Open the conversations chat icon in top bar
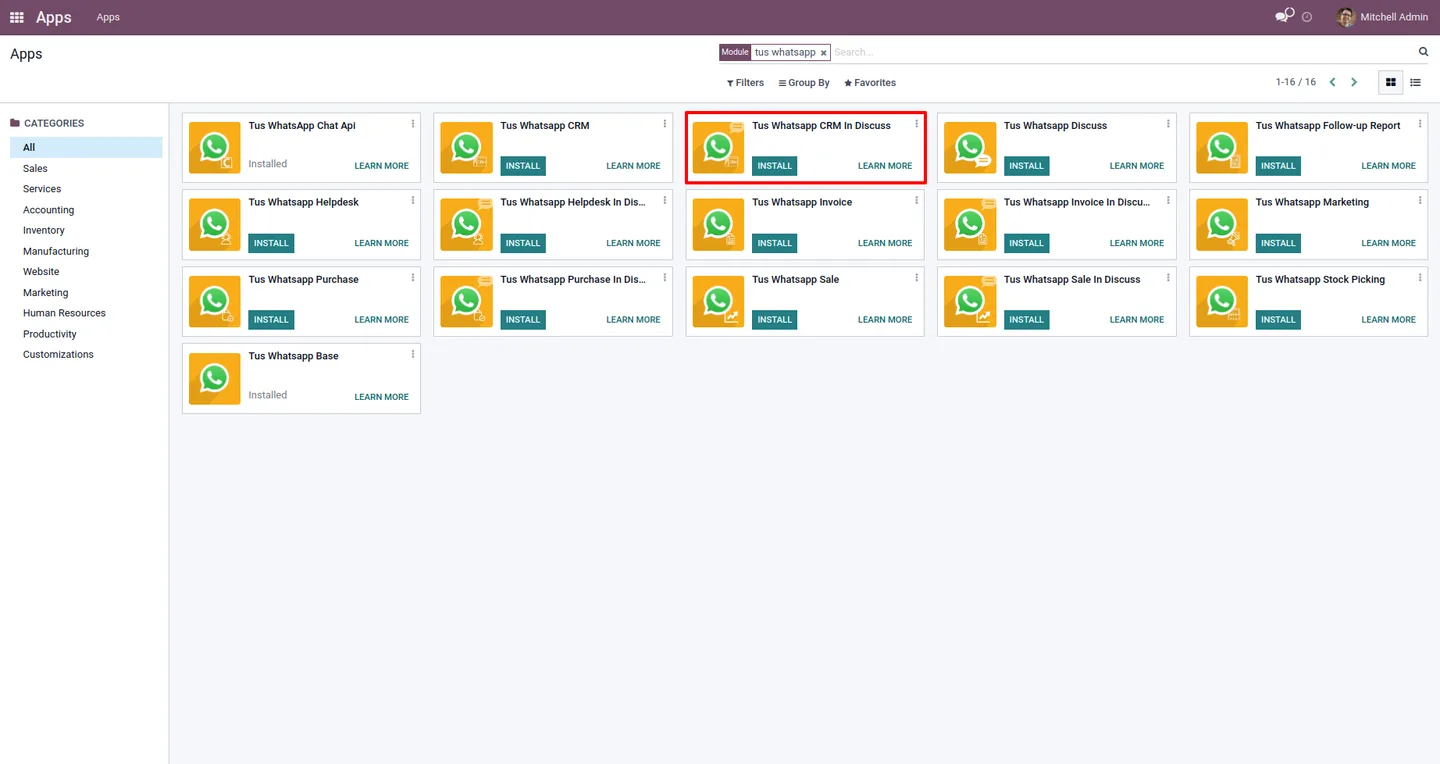Image resolution: width=1440 pixels, height=764 pixels. tap(1284, 16)
